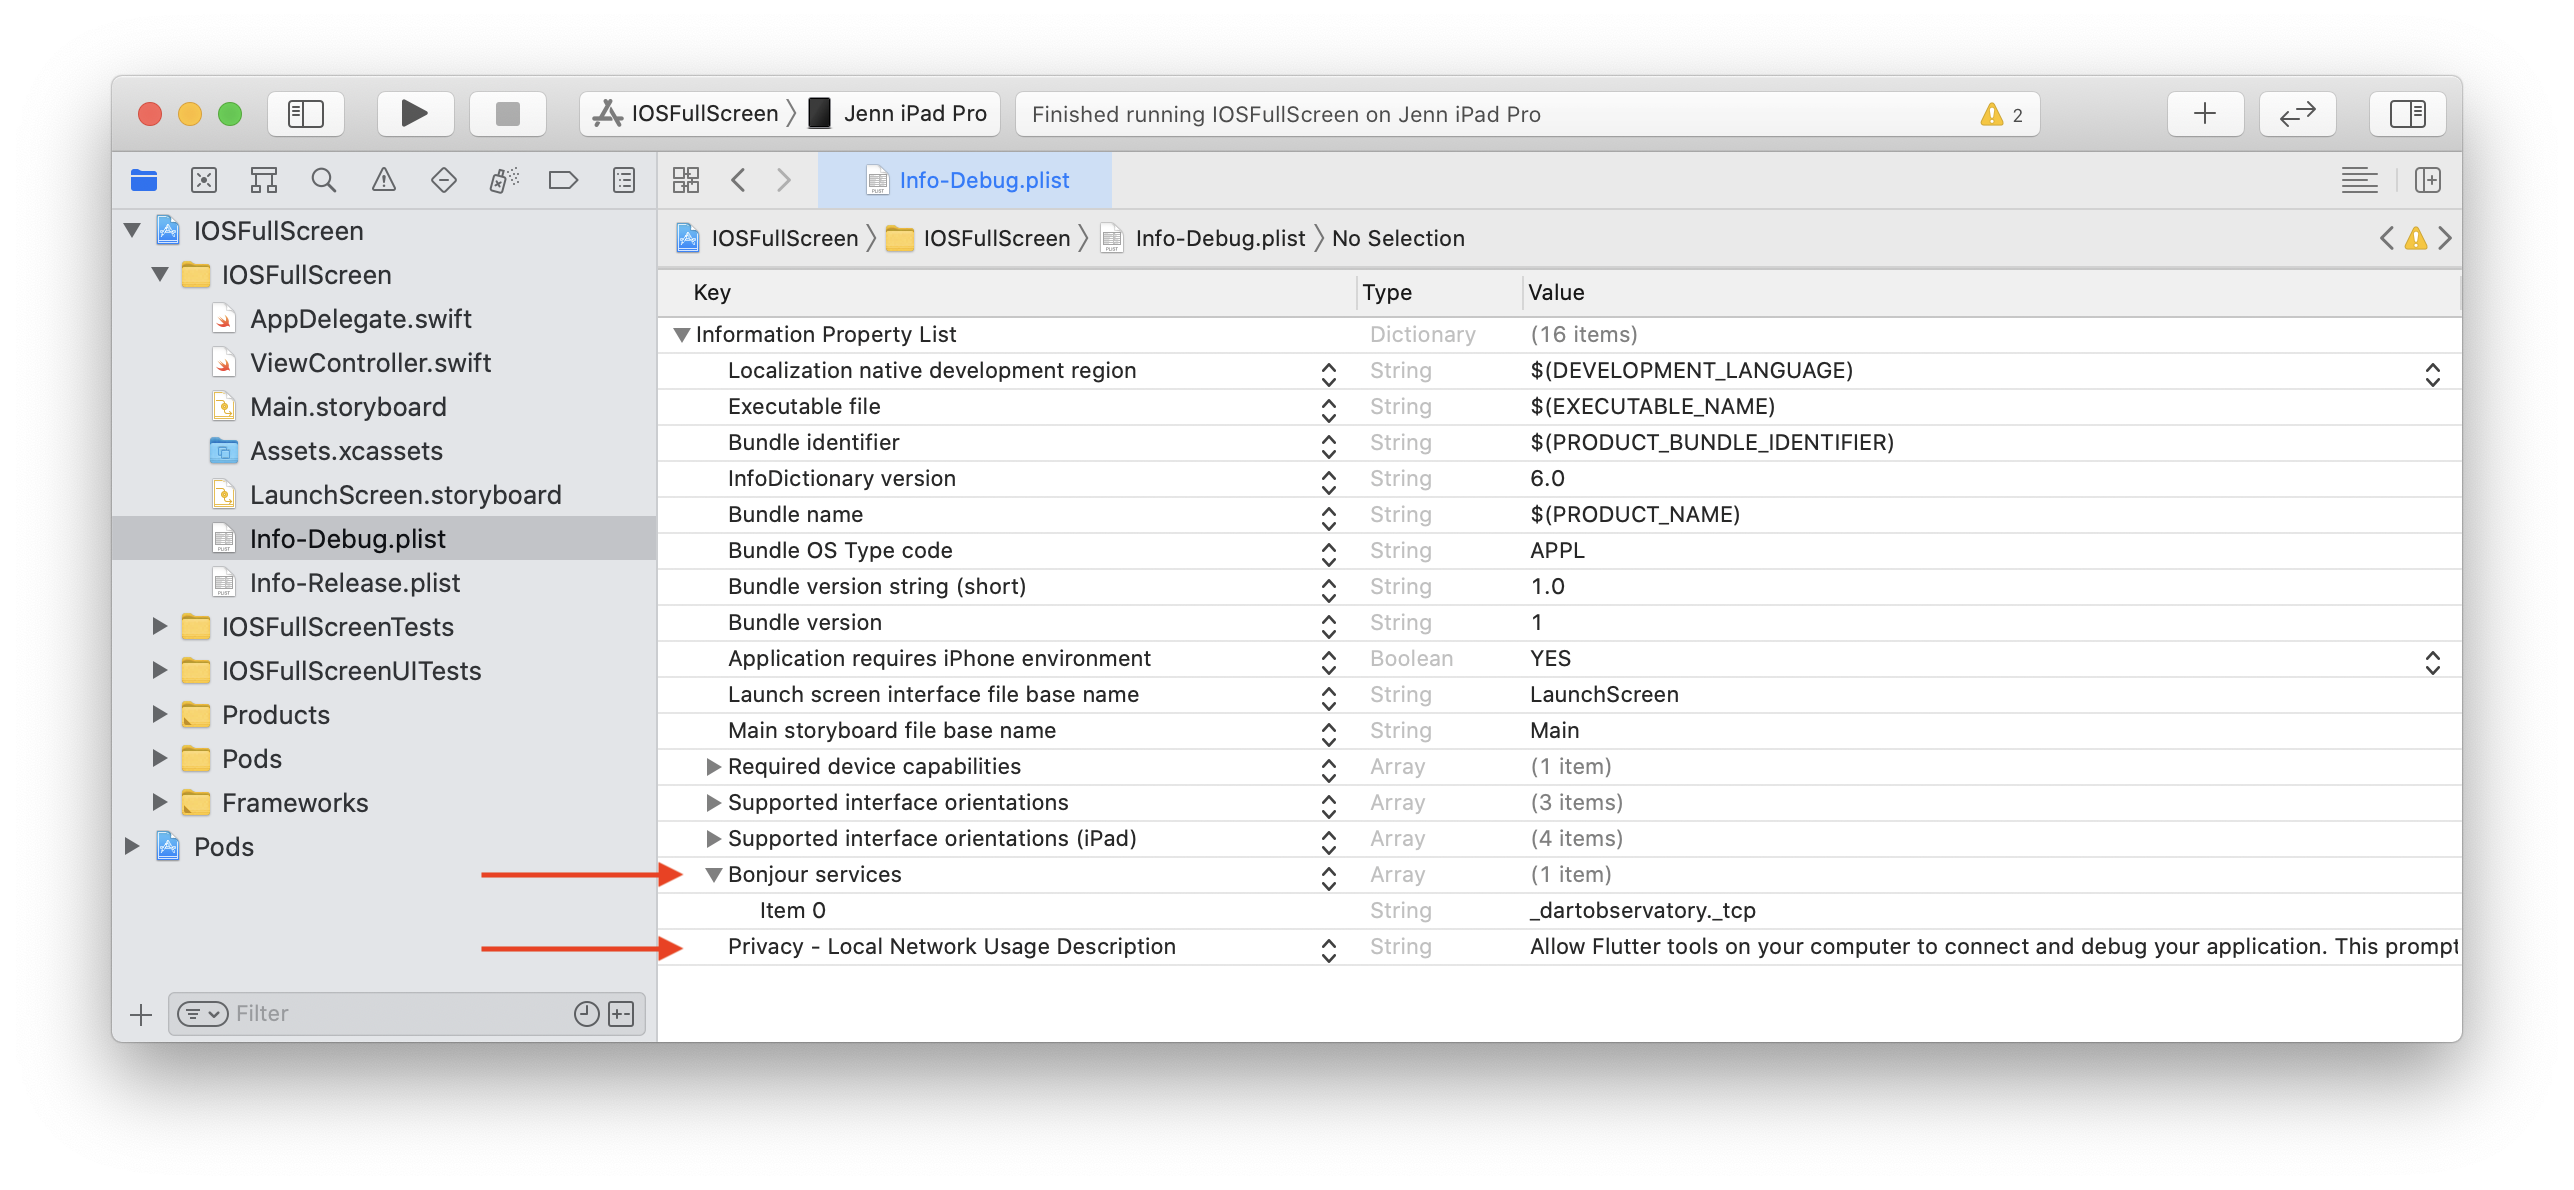Open the Issue navigator warning icon
2574x1190 pixels.
pos(383,180)
